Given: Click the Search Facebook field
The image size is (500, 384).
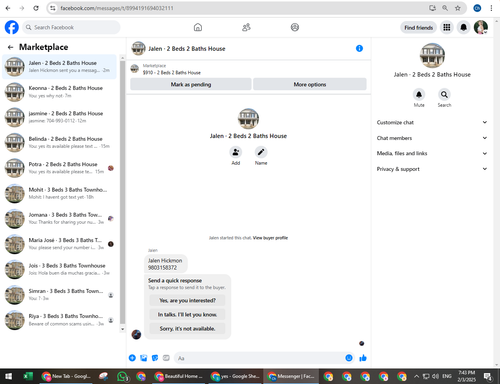Looking at the screenshot, I should tap(71, 27).
